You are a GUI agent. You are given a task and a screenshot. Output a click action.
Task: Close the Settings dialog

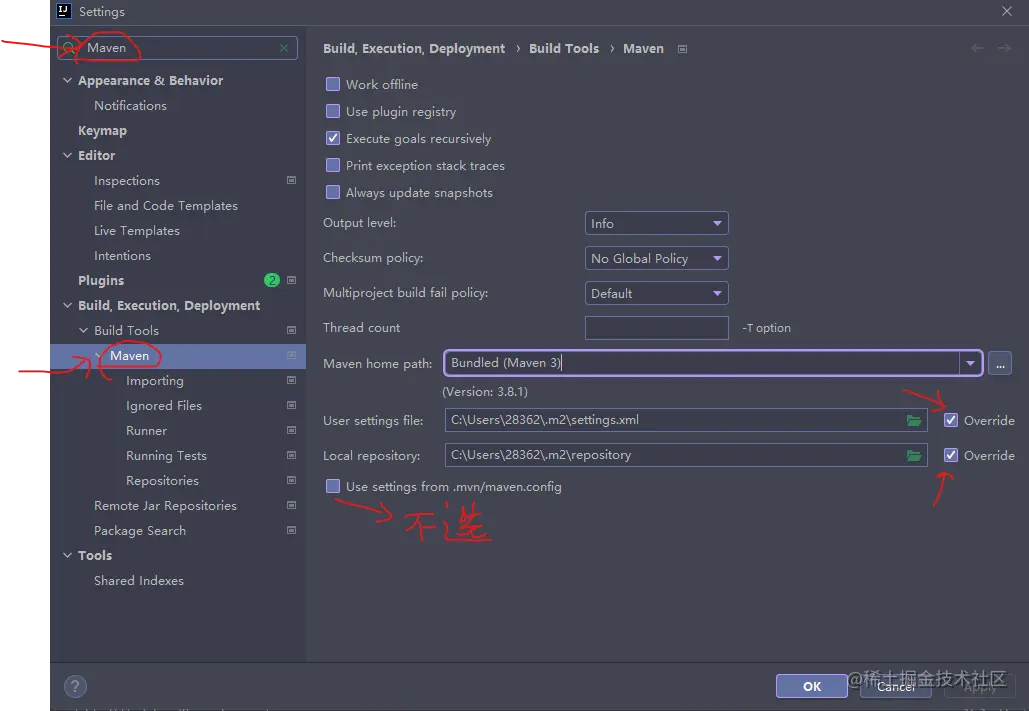[1007, 11]
